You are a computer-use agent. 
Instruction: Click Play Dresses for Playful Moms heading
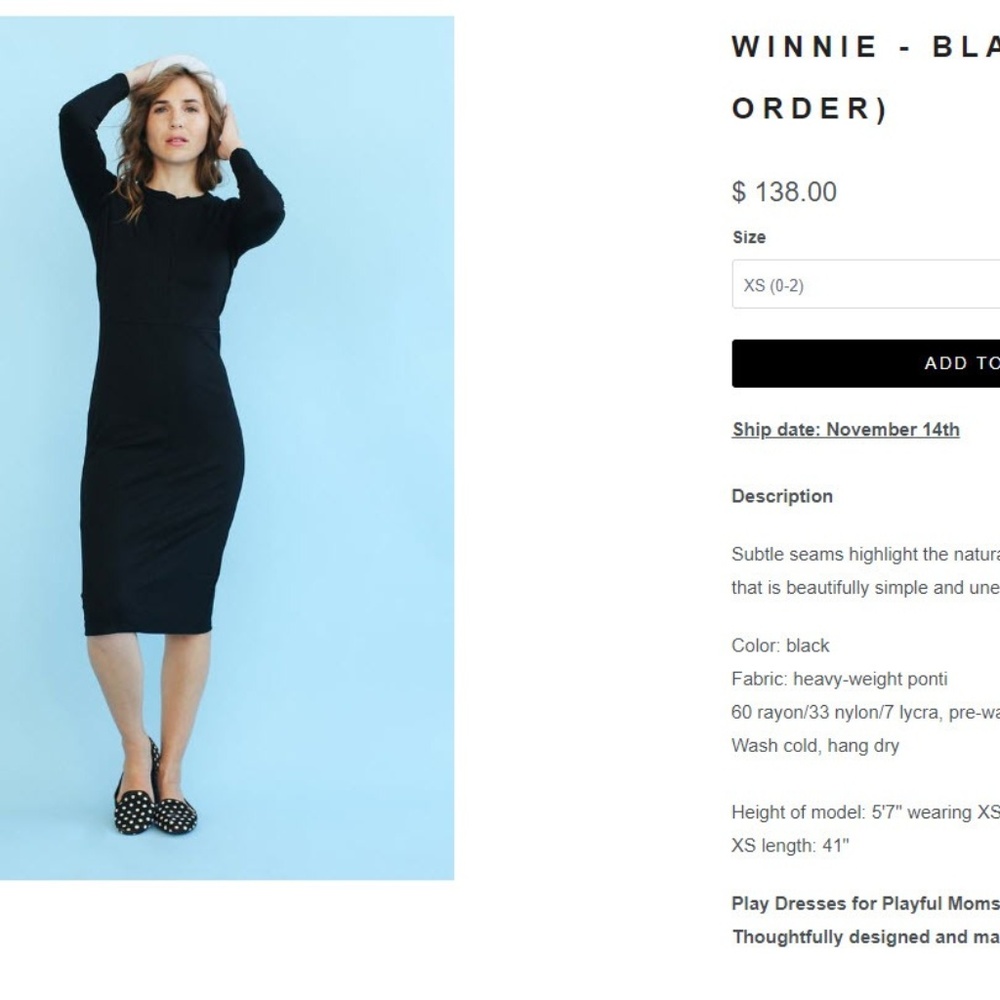(x=865, y=903)
